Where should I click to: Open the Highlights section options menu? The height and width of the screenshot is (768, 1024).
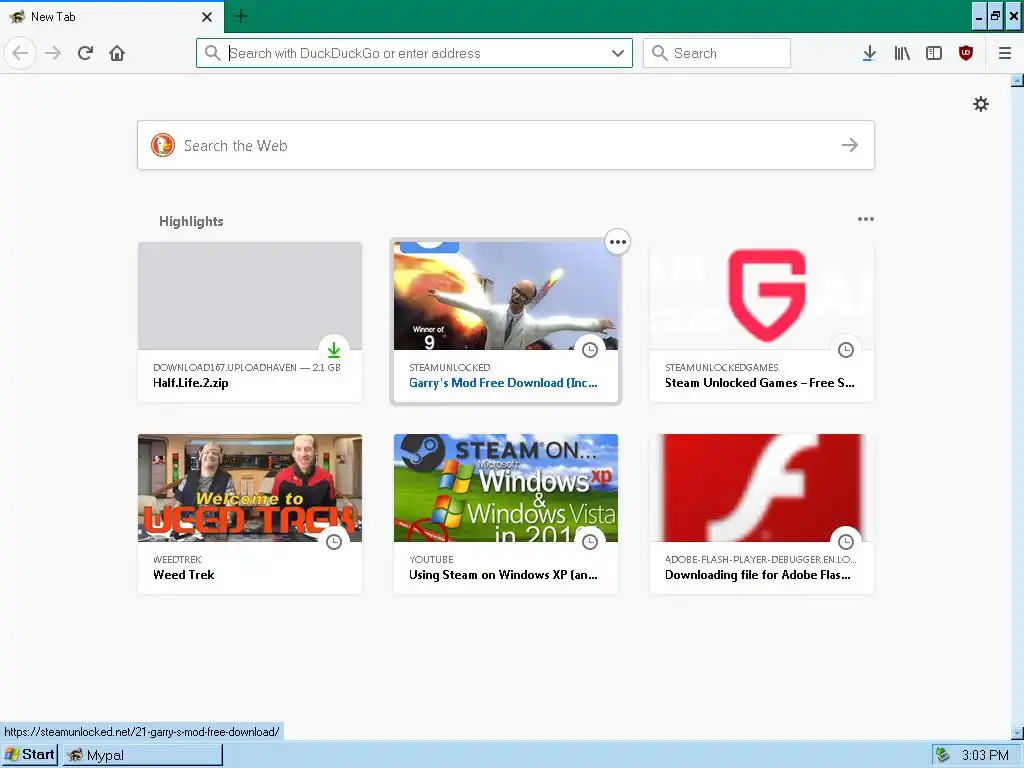(865, 219)
